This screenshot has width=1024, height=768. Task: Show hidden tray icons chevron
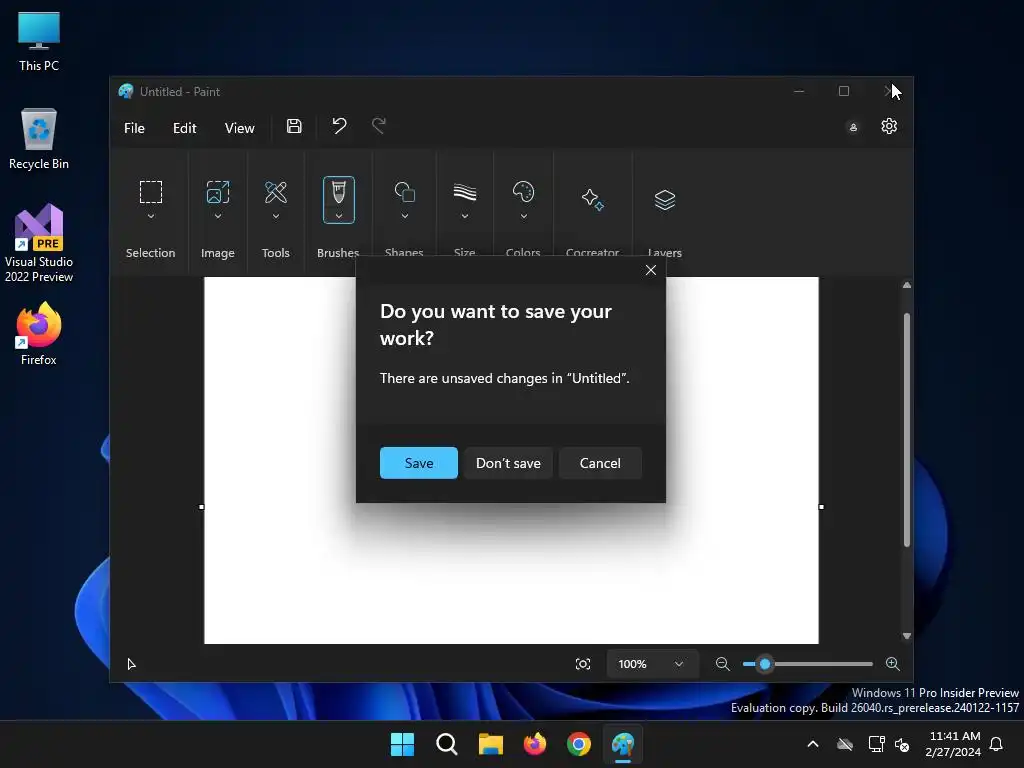tap(812, 744)
